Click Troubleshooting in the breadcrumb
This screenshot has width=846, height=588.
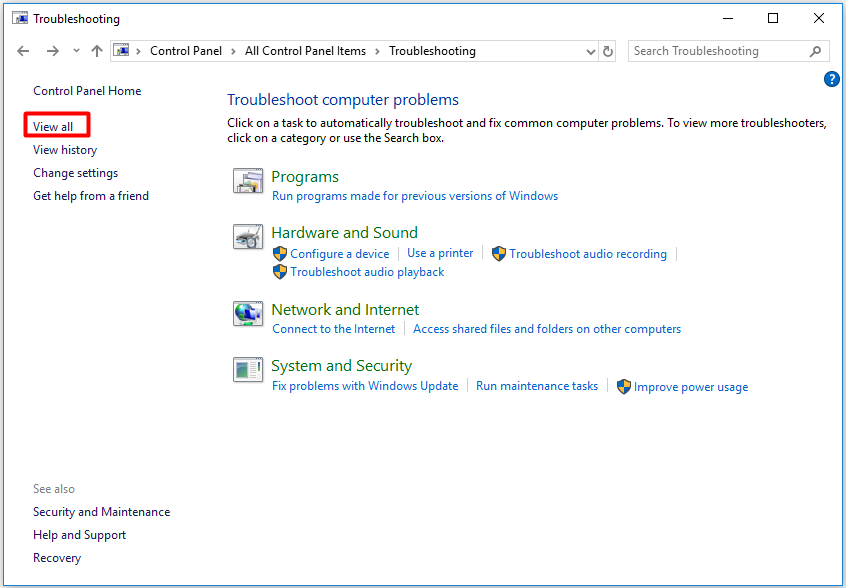pyautogui.click(x=432, y=51)
